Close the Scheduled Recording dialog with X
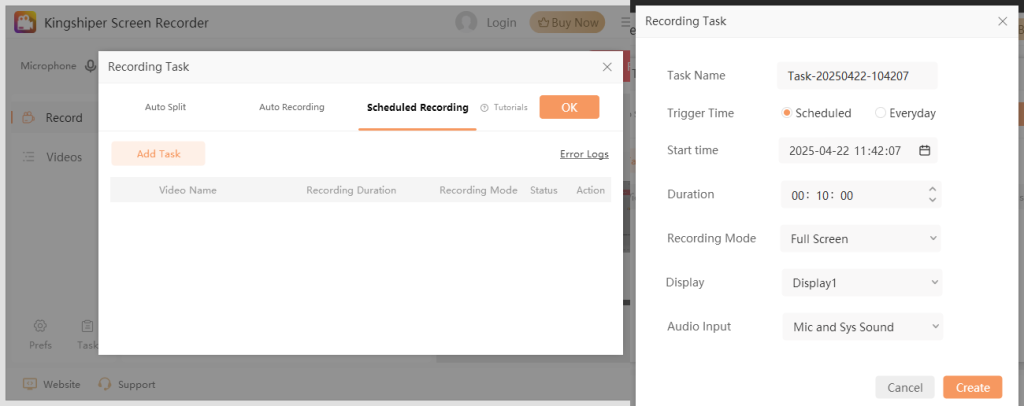This screenshot has width=1024, height=406. click(607, 67)
